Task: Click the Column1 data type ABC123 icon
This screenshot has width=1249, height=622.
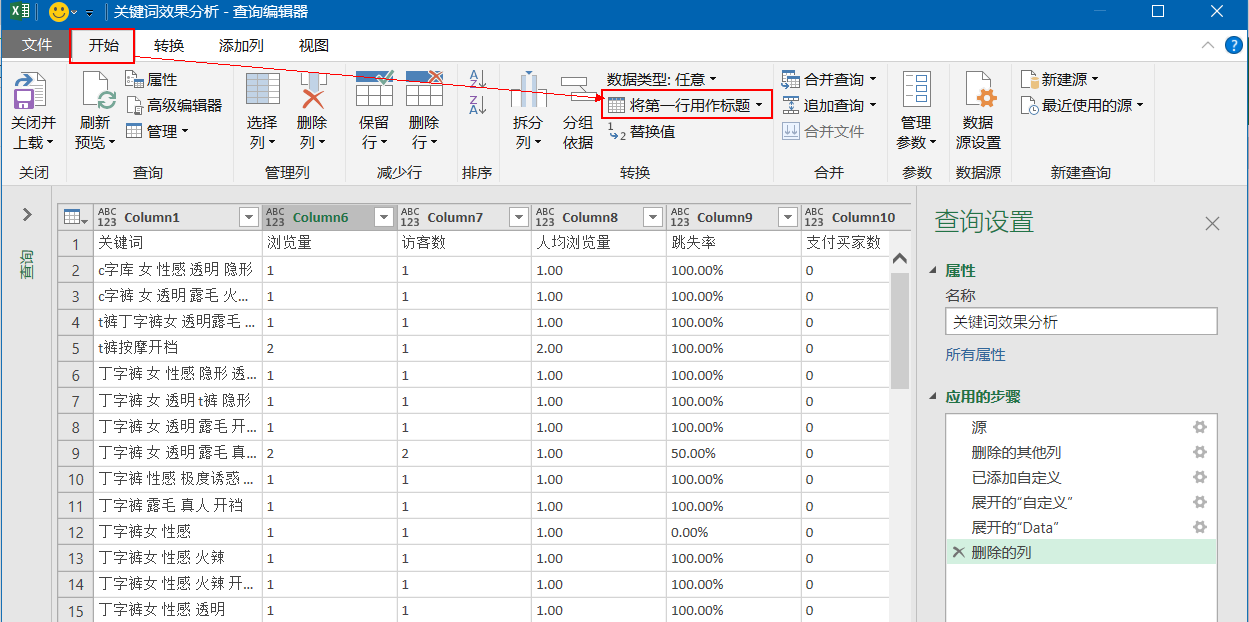Action: [107, 217]
